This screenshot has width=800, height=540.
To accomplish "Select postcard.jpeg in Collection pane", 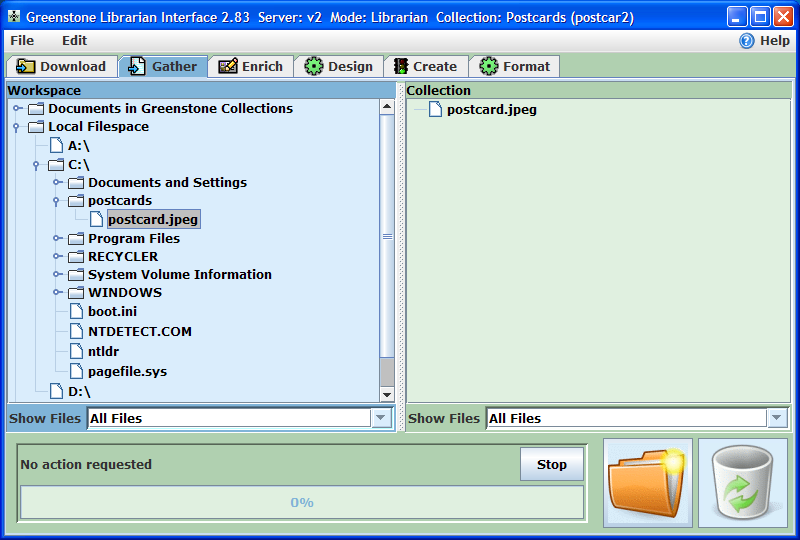I will 491,109.
